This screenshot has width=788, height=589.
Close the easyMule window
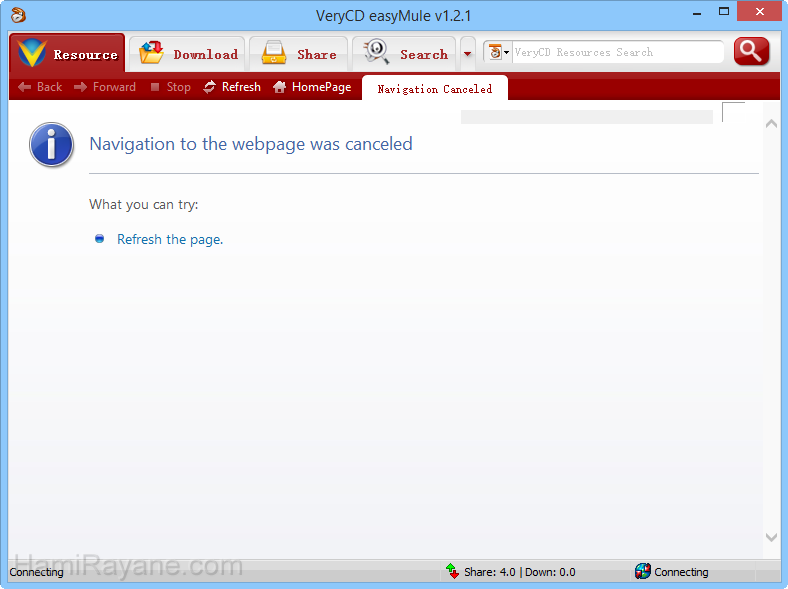[759, 12]
